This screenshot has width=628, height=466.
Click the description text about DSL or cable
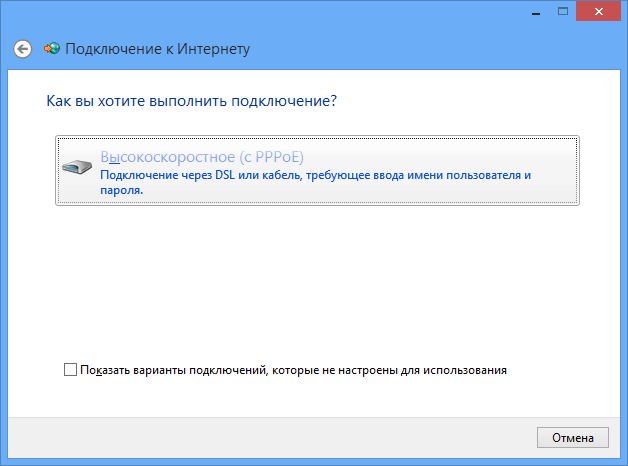[x=315, y=182]
